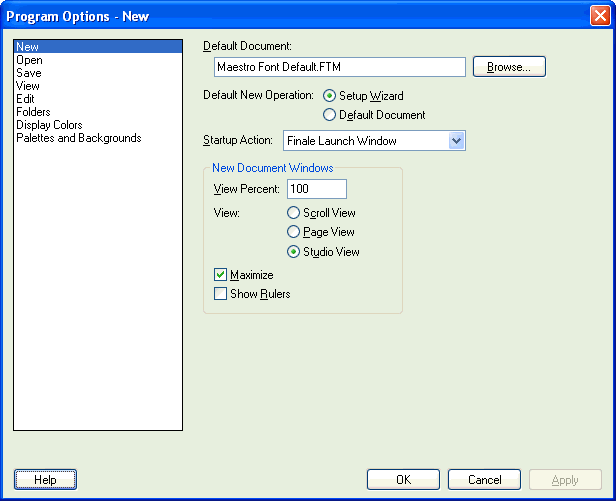Select Scroll View radio option

(293, 213)
